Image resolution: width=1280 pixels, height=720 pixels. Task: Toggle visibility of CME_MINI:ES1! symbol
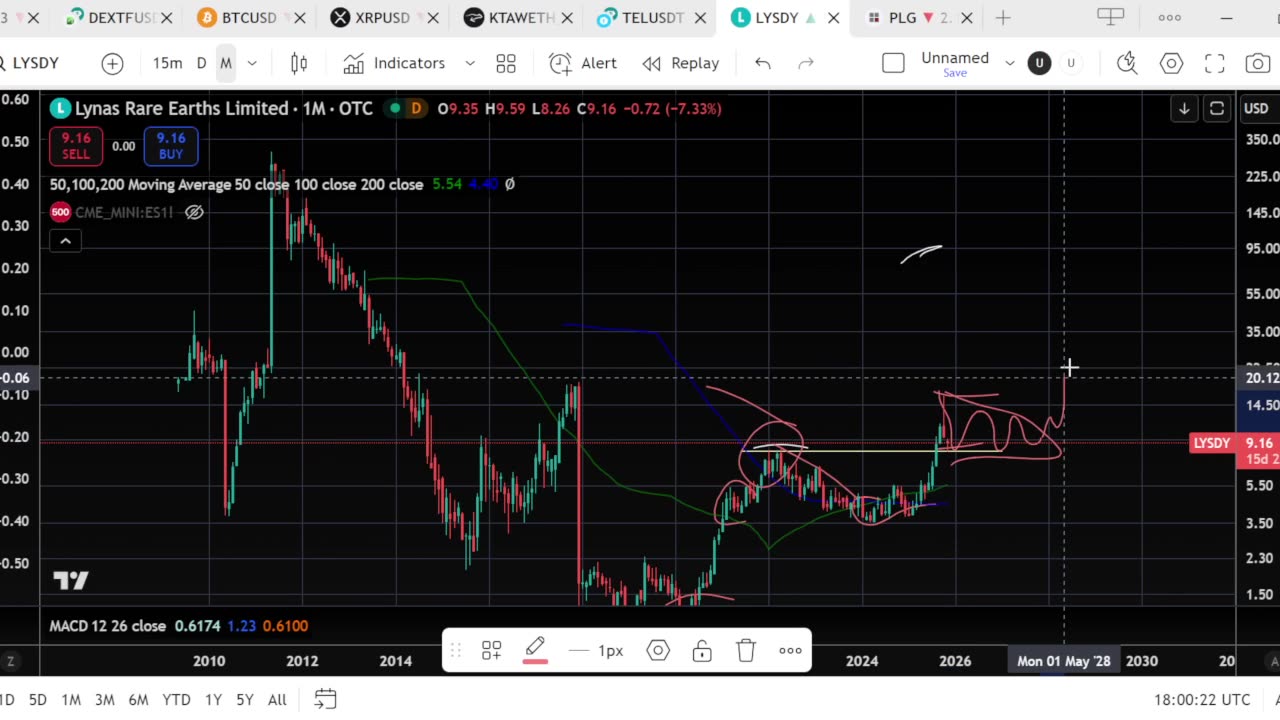click(x=194, y=212)
